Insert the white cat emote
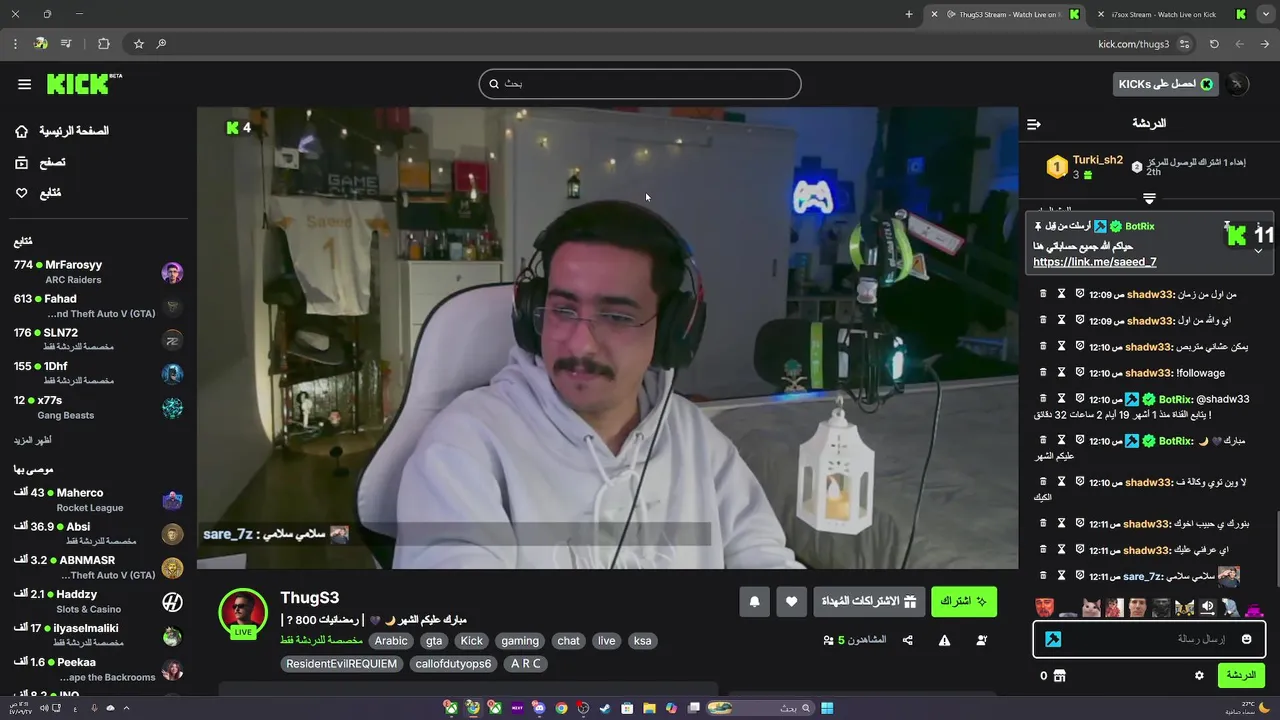The image size is (1280, 720). click(x=1092, y=607)
